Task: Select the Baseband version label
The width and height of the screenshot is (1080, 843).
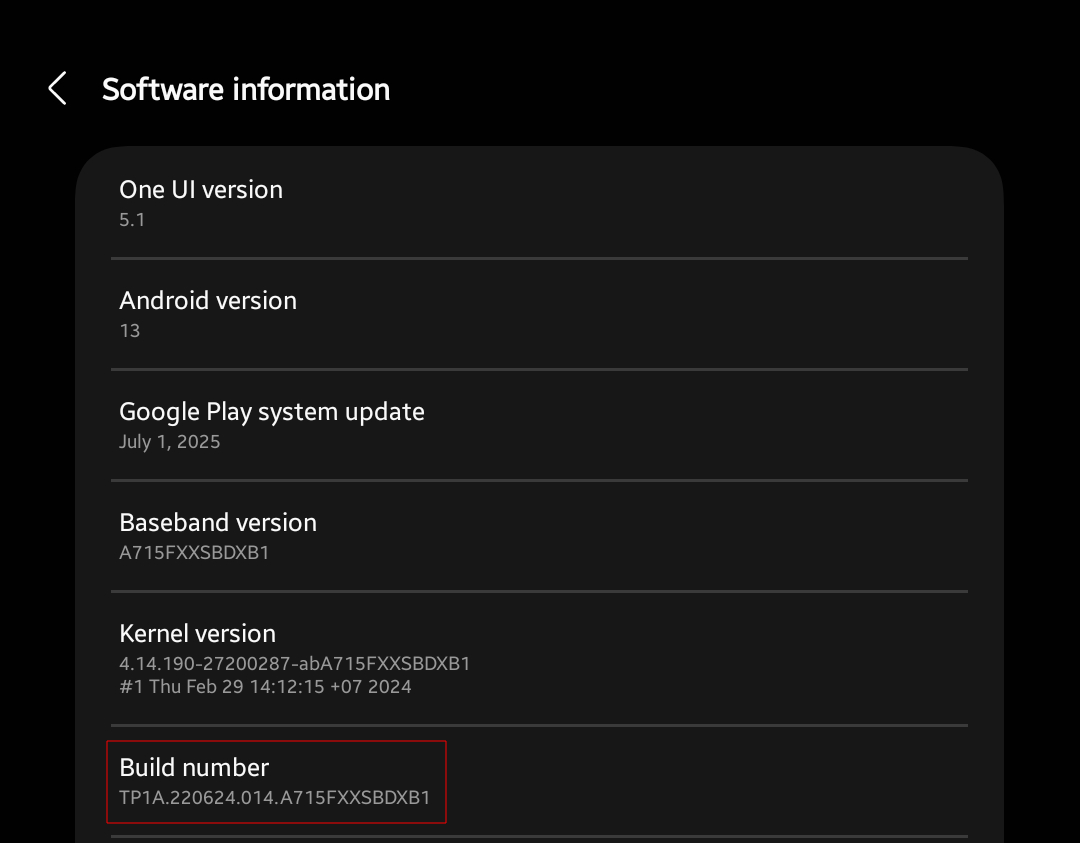Action: pos(218,522)
